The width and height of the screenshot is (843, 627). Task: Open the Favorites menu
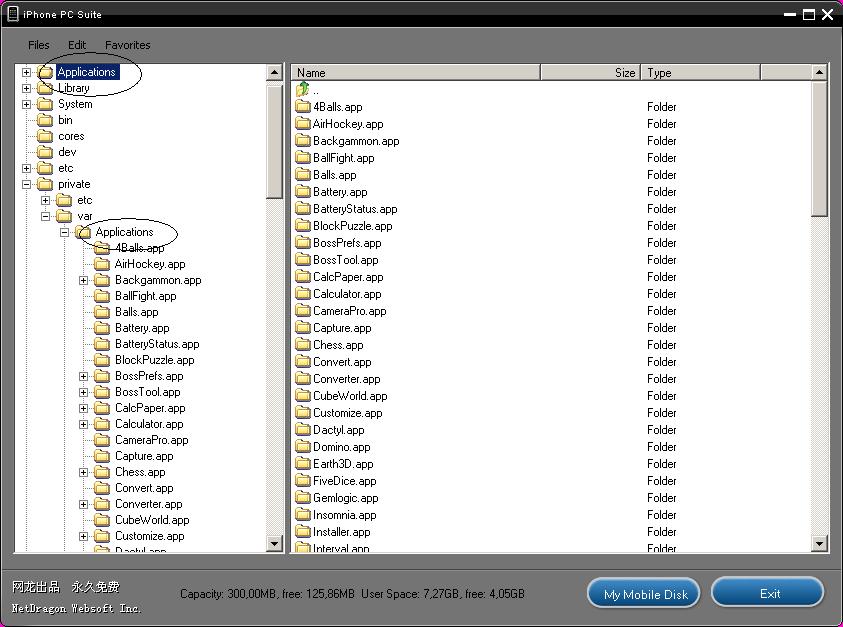tap(128, 45)
